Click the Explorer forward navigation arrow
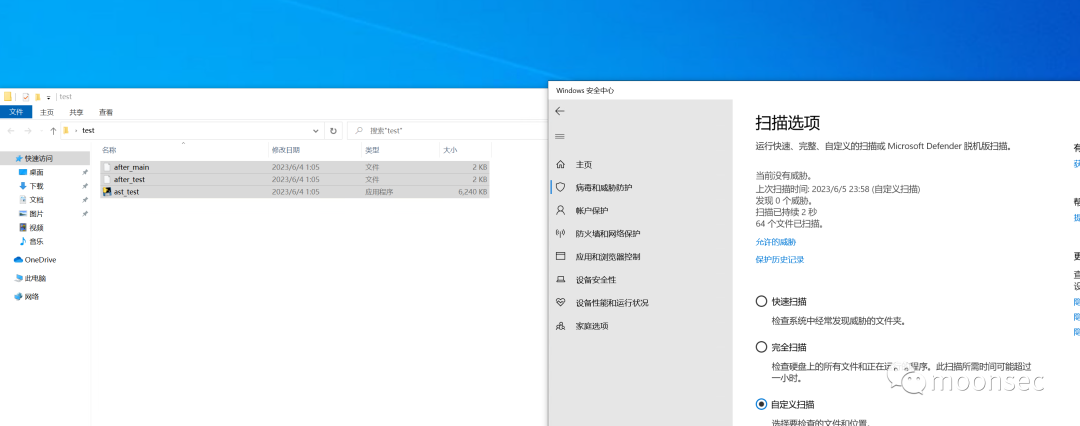The width and height of the screenshot is (1080, 426). click(x=28, y=130)
